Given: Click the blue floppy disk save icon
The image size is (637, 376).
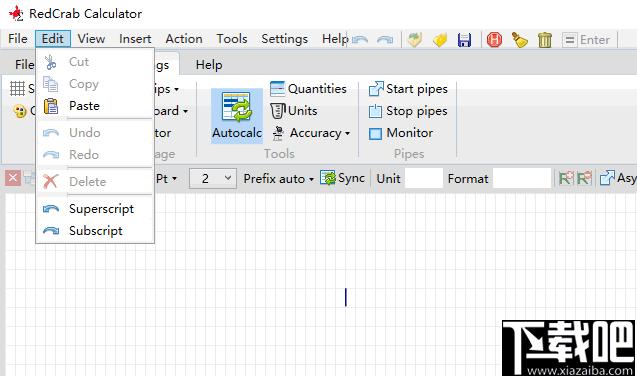Looking at the screenshot, I should (464, 40).
